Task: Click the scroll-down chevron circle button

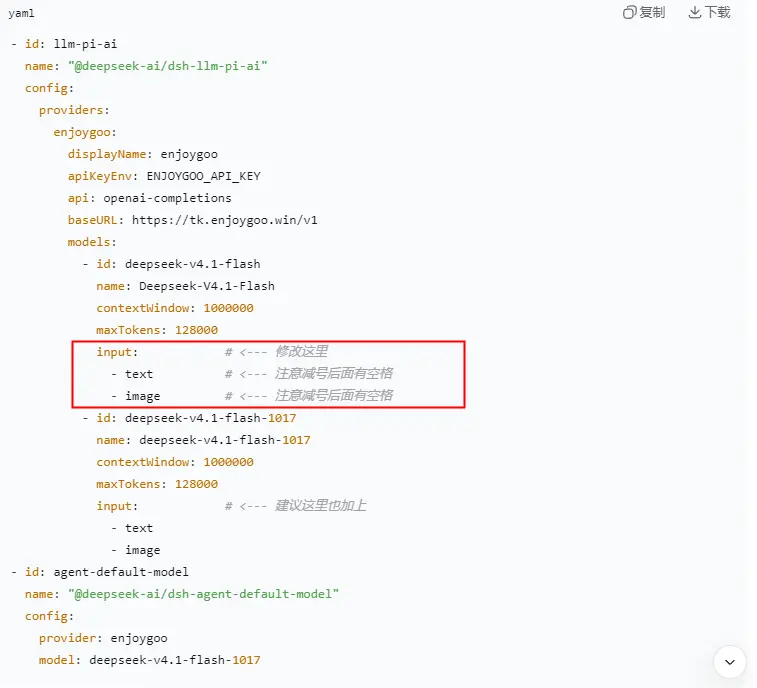Action: (x=729, y=662)
